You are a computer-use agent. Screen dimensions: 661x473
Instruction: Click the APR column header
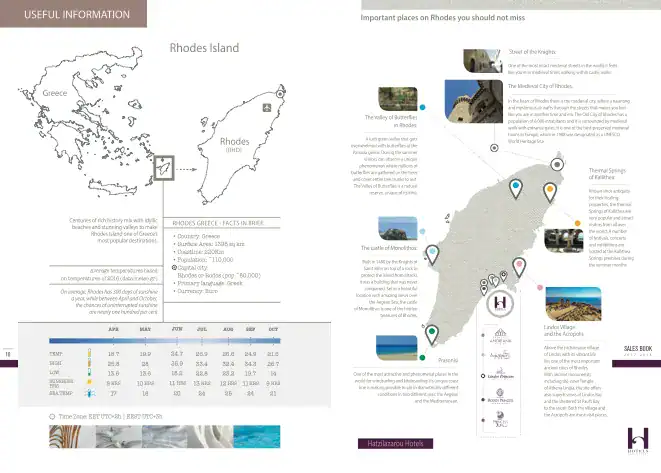coord(113,329)
